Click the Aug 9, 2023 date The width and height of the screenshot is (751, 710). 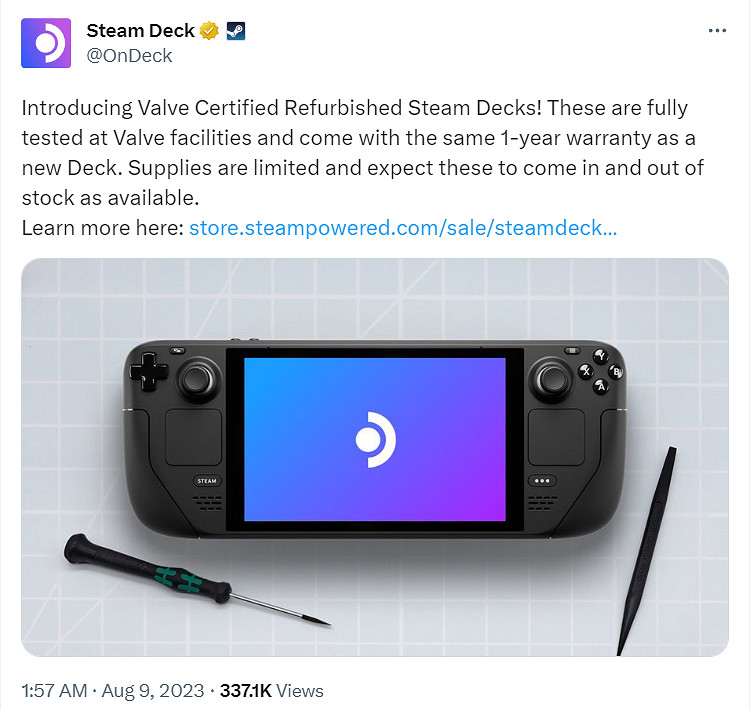tap(153, 691)
